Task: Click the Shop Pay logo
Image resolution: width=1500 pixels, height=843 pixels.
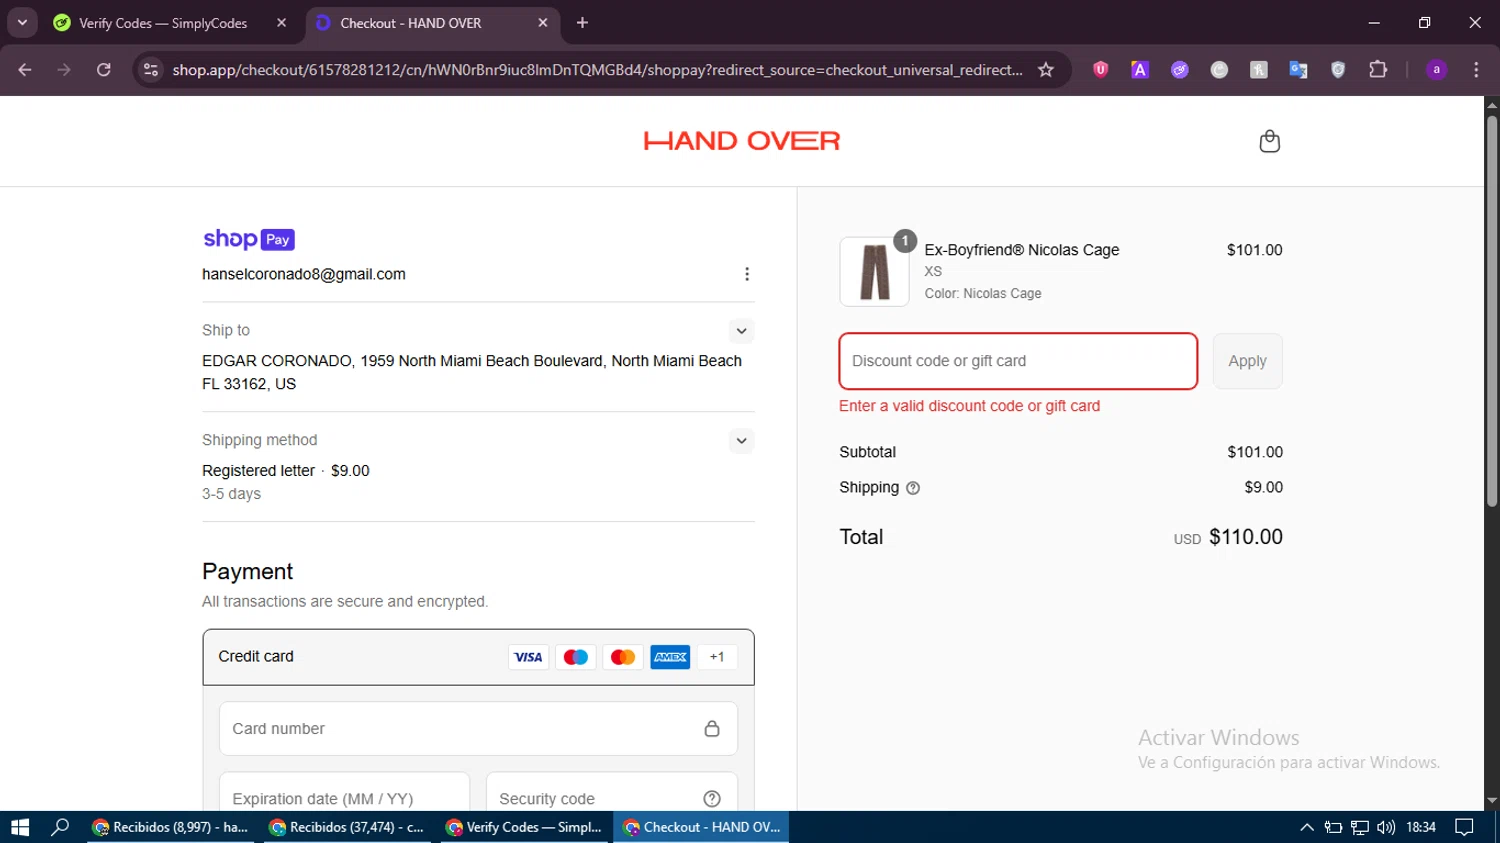Action: (249, 239)
